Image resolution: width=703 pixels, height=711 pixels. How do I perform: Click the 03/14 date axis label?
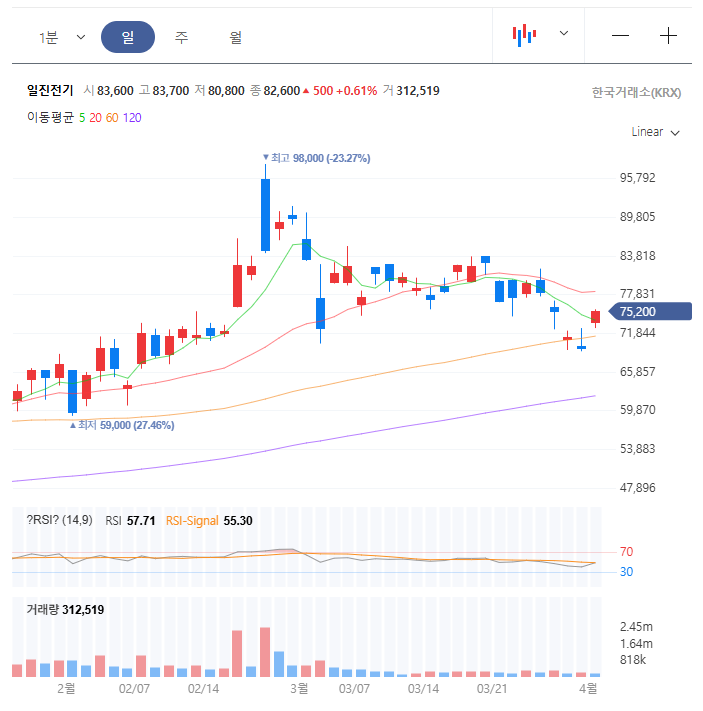point(423,689)
